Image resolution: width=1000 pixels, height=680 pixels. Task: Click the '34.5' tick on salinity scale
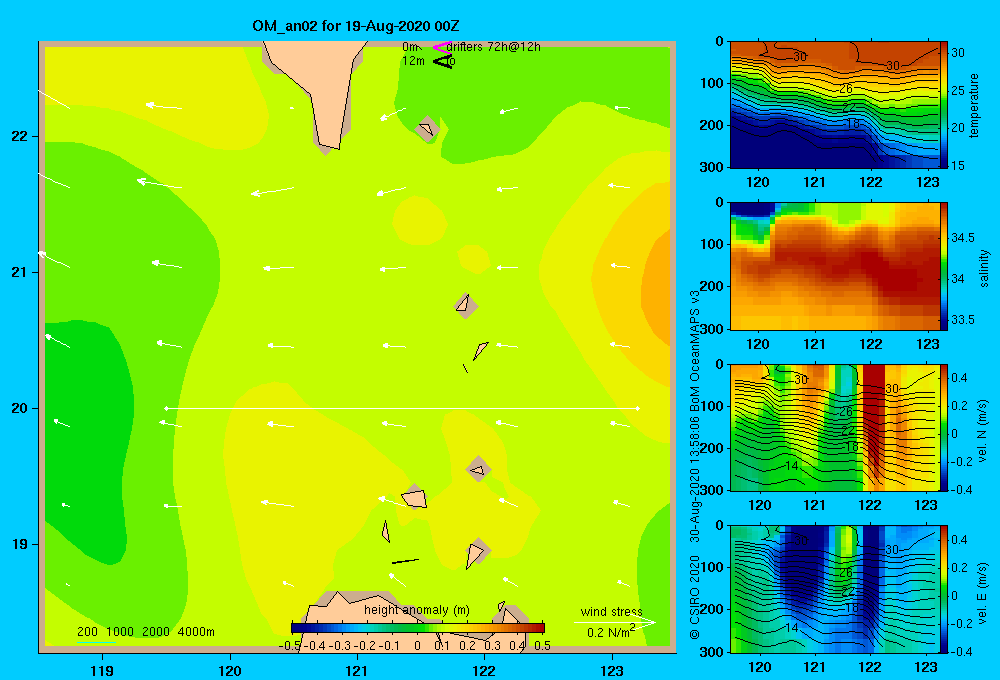pos(962,237)
